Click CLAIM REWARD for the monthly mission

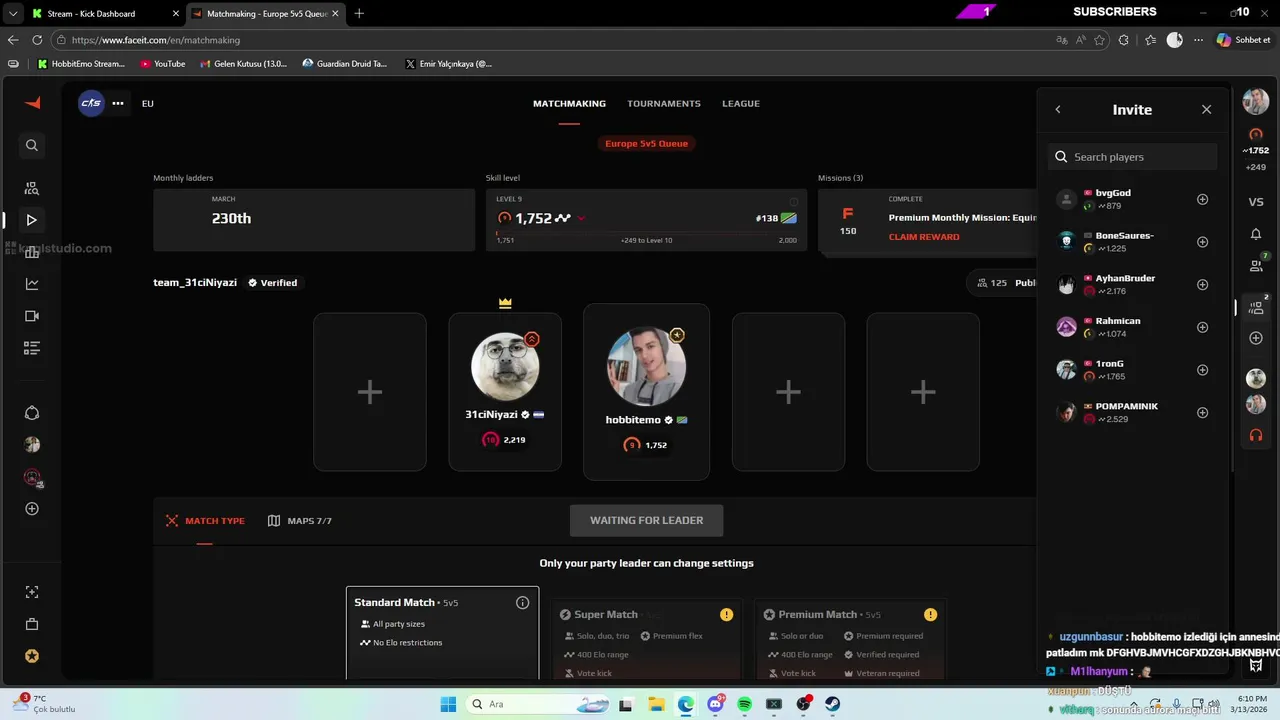pos(924,237)
